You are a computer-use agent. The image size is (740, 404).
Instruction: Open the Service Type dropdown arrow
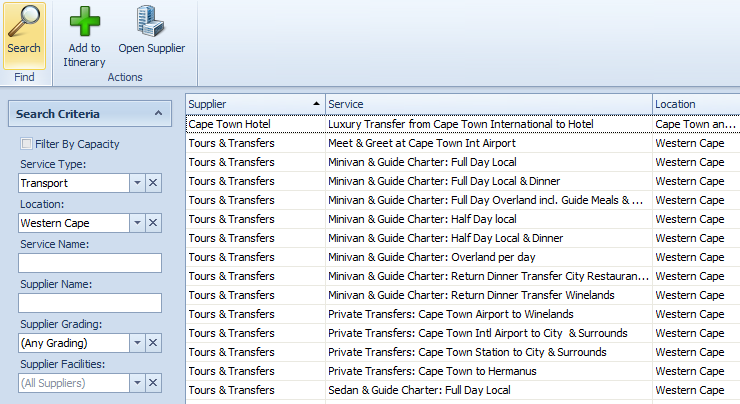pos(137,183)
